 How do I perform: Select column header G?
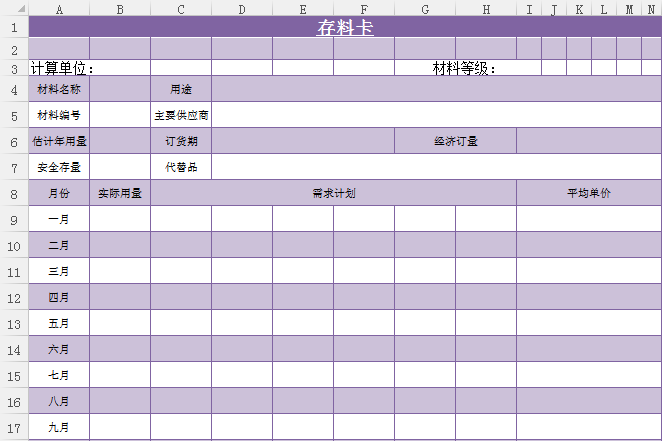coord(425,8)
